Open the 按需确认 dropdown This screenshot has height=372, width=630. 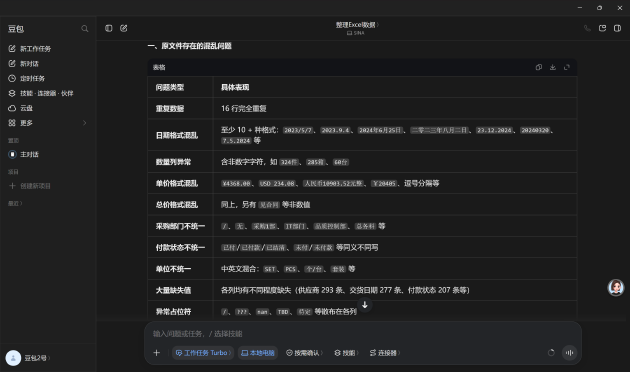[305, 353]
